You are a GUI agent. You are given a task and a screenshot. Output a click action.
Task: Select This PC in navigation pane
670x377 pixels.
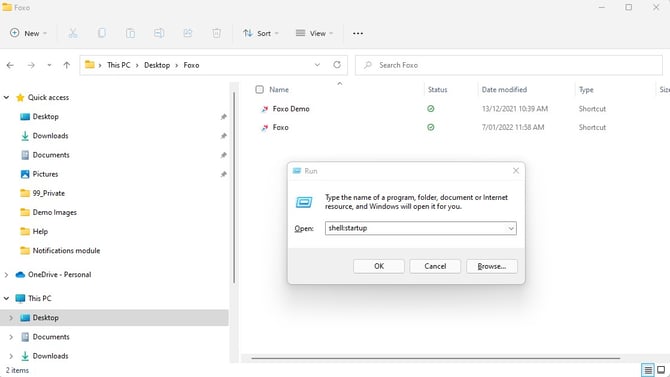tap(39, 298)
